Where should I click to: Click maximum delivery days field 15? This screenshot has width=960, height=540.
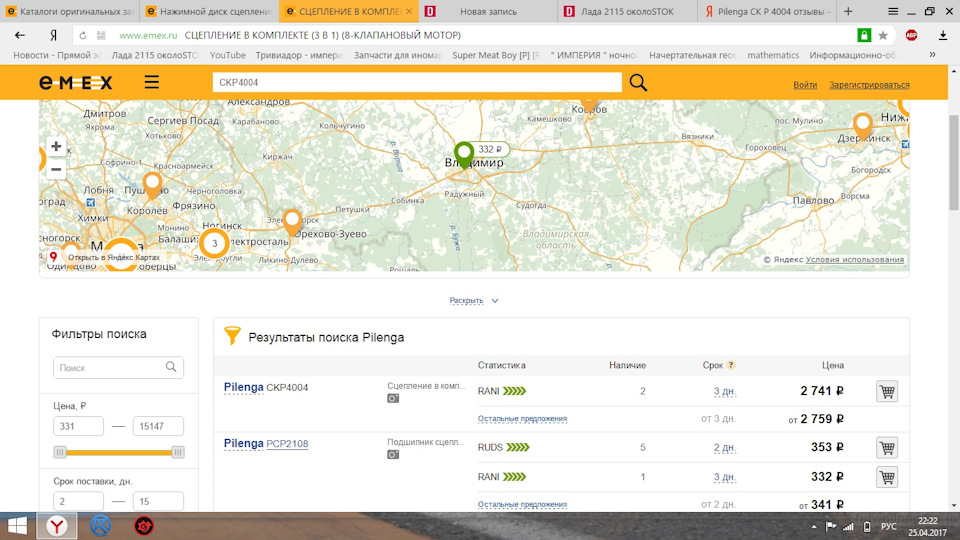click(158, 501)
